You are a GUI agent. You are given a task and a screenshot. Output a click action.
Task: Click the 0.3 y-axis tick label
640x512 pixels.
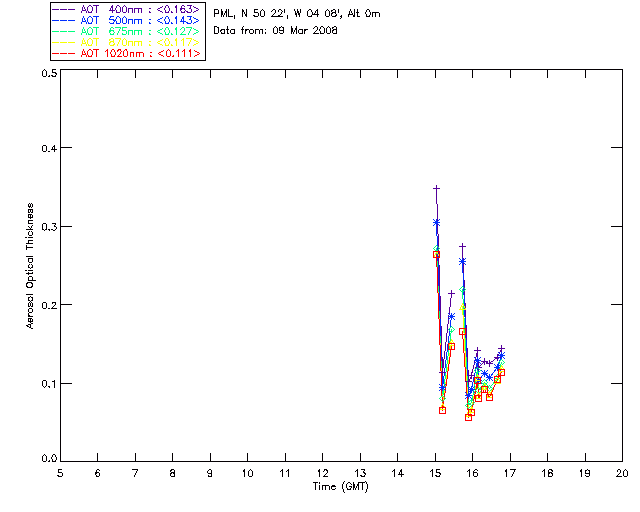(49, 227)
